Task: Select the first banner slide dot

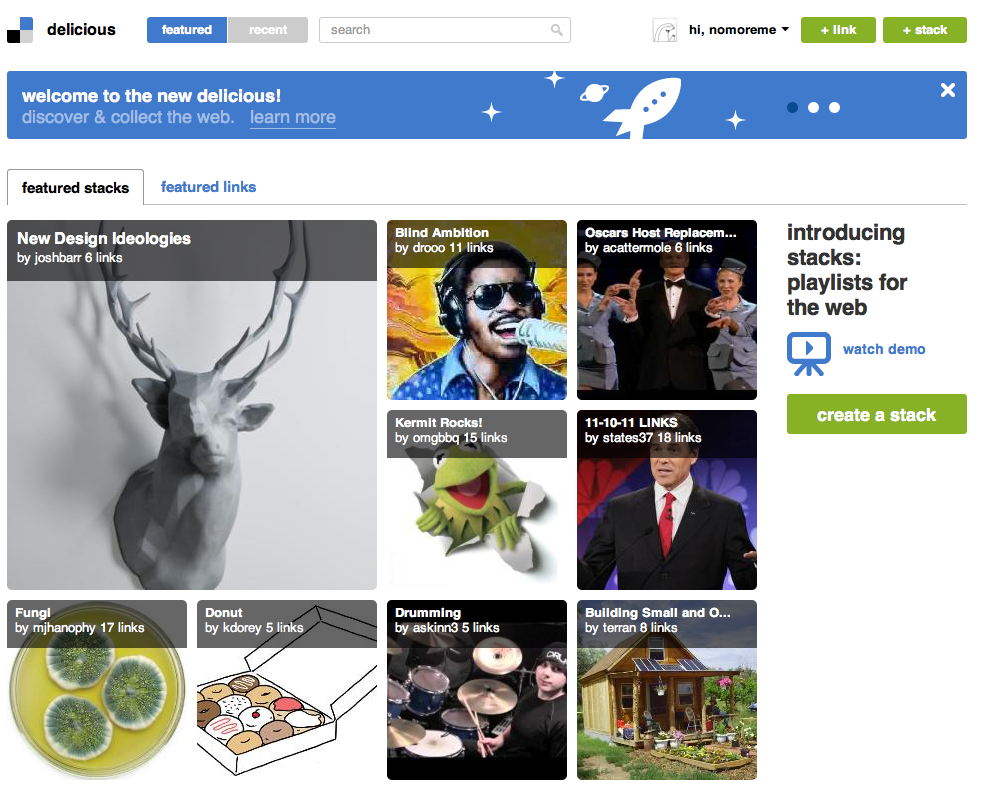Action: (792, 108)
